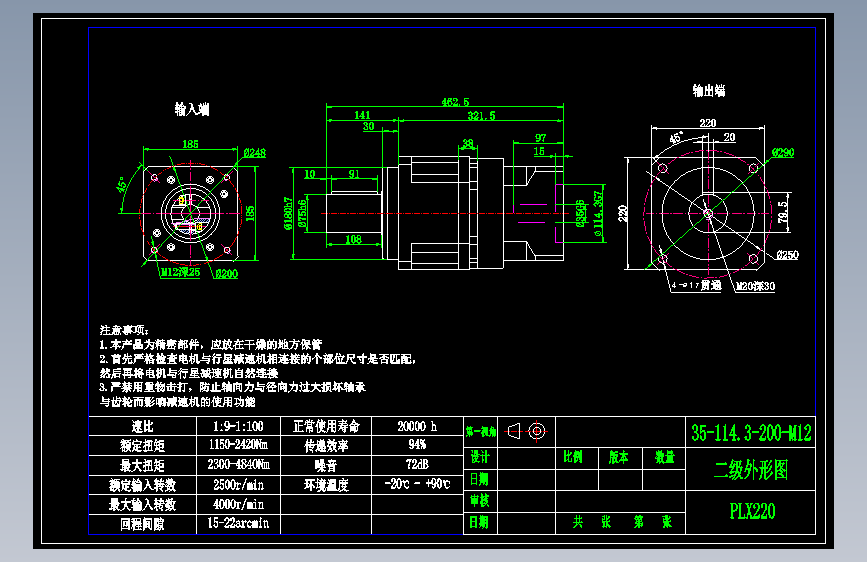The height and width of the screenshot is (562, 867).
Task: Select the 注意事项 notes heading
Action: [x=124, y=330]
